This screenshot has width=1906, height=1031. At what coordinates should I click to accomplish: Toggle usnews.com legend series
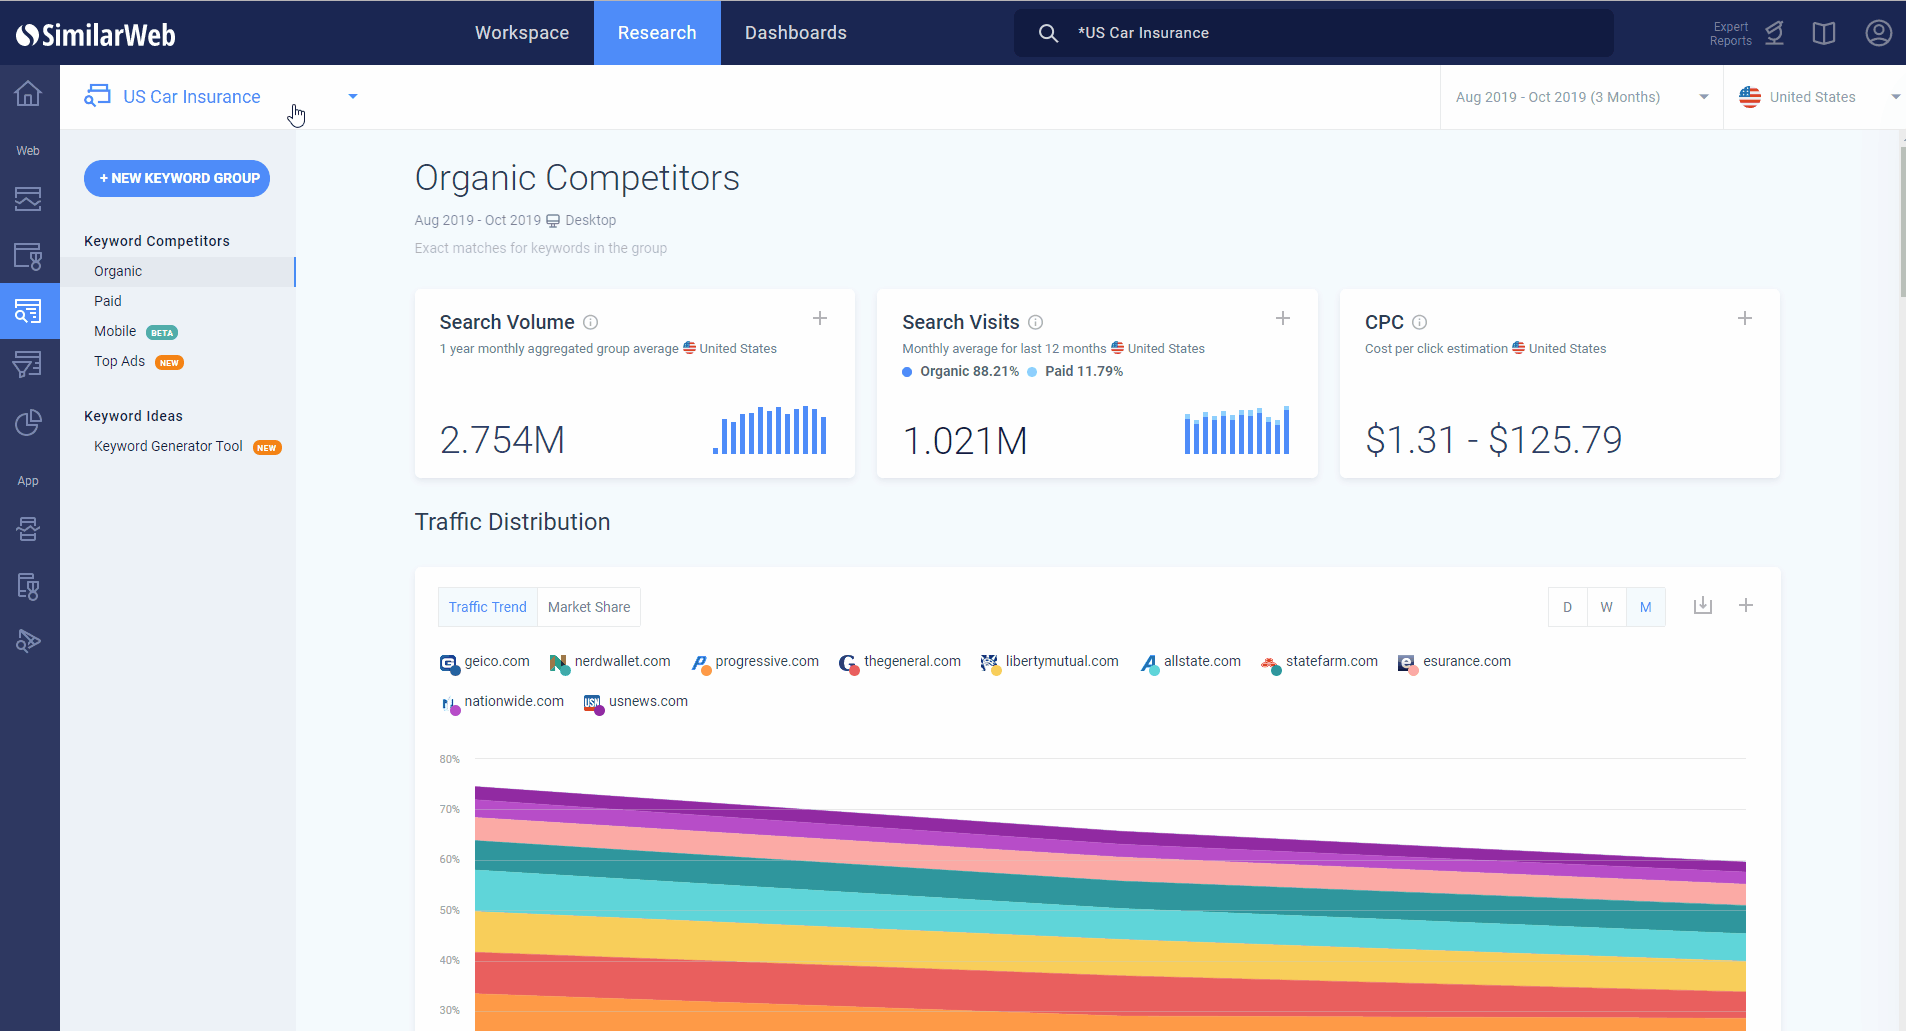[x=636, y=702]
